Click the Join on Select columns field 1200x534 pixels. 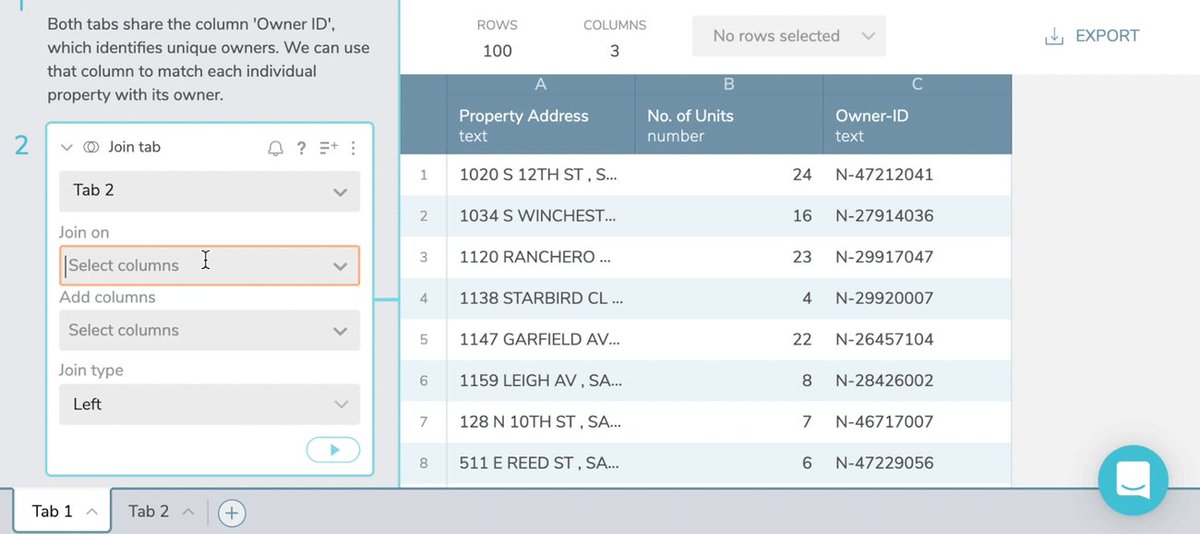click(210, 265)
